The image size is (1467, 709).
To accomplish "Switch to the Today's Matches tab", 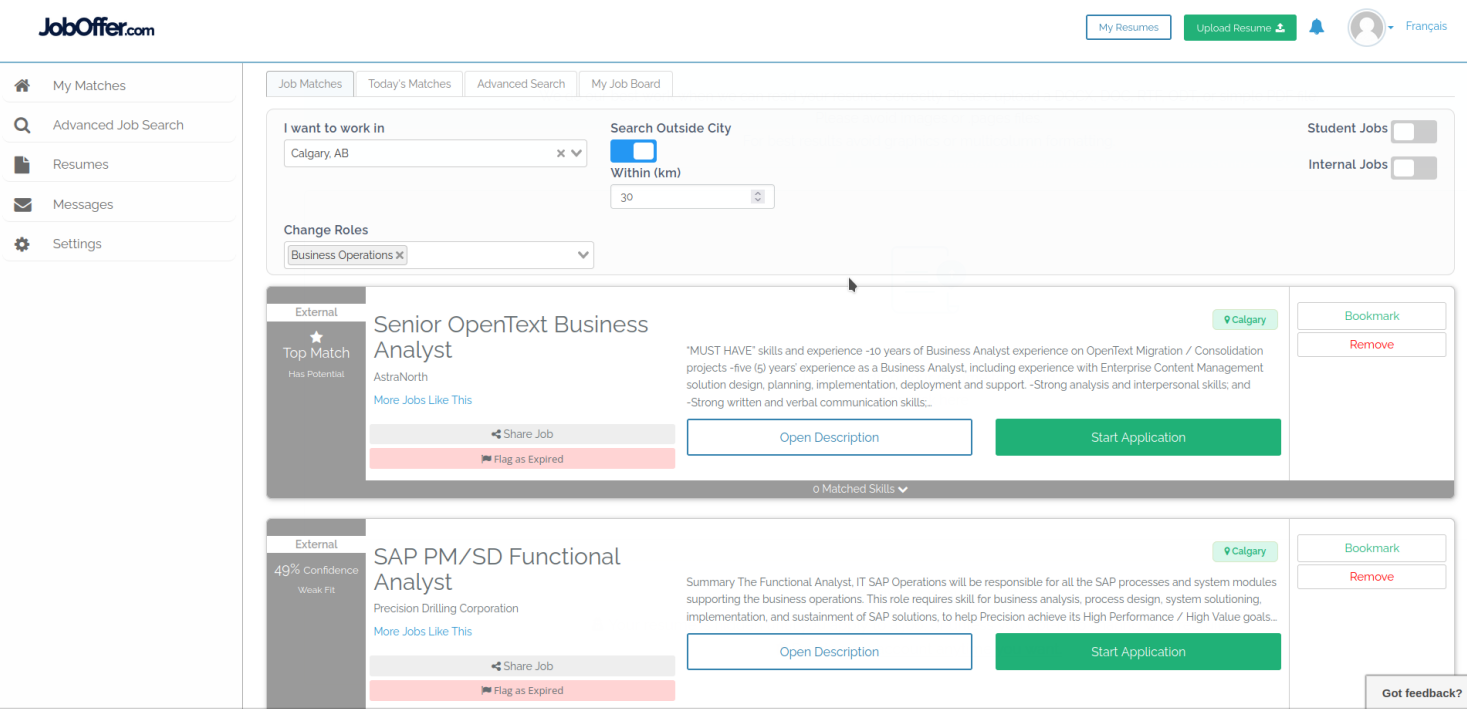I will click(409, 84).
